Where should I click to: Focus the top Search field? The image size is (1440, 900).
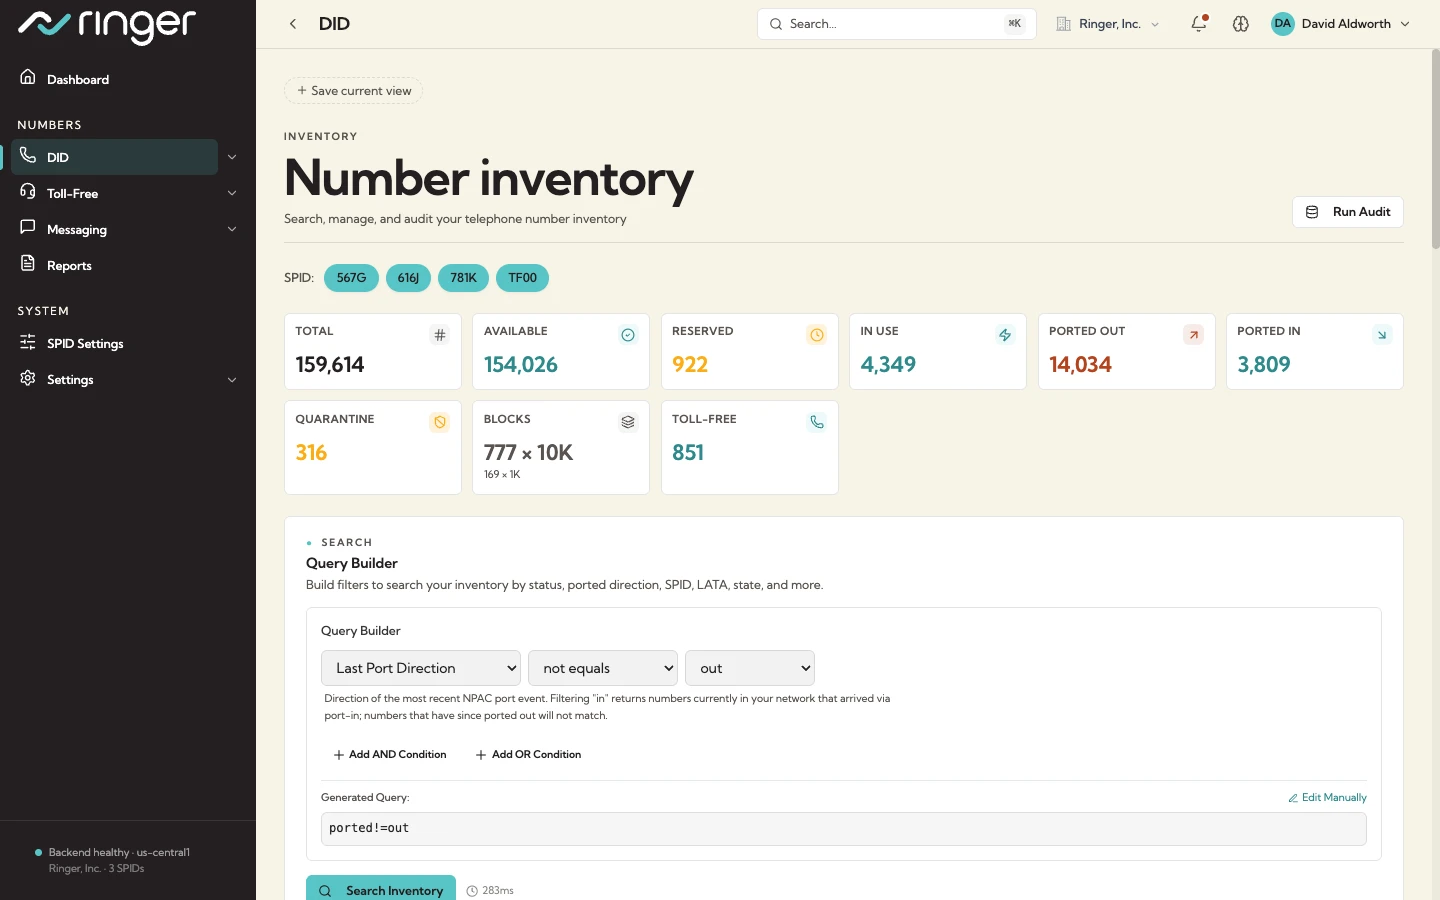(896, 24)
